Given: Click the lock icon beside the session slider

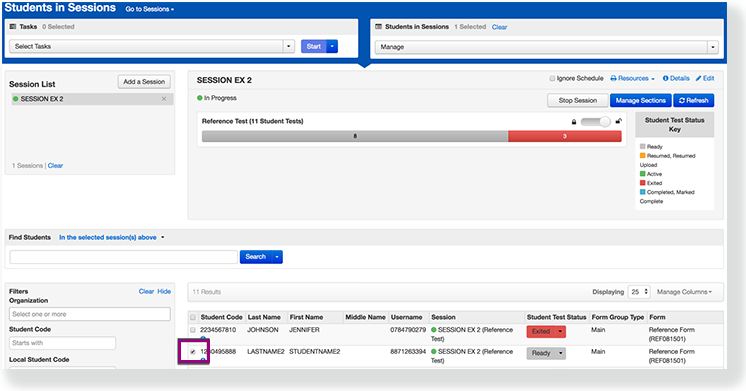Looking at the screenshot, I should (x=574, y=122).
